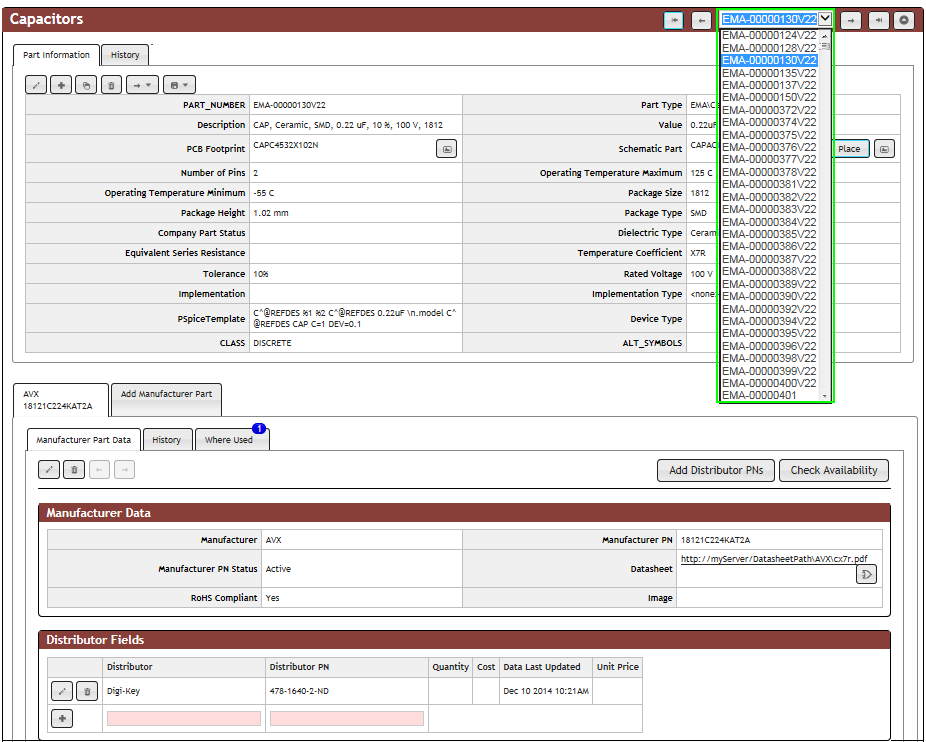Select EMA-00000150V22 from the part list
The height and width of the screenshot is (742, 926).
[x=769, y=97]
